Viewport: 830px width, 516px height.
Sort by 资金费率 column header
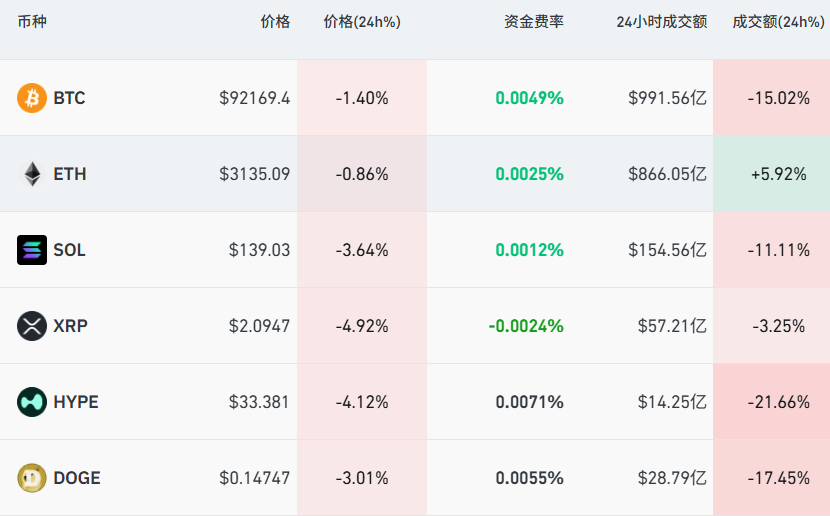click(x=533, y=22)
